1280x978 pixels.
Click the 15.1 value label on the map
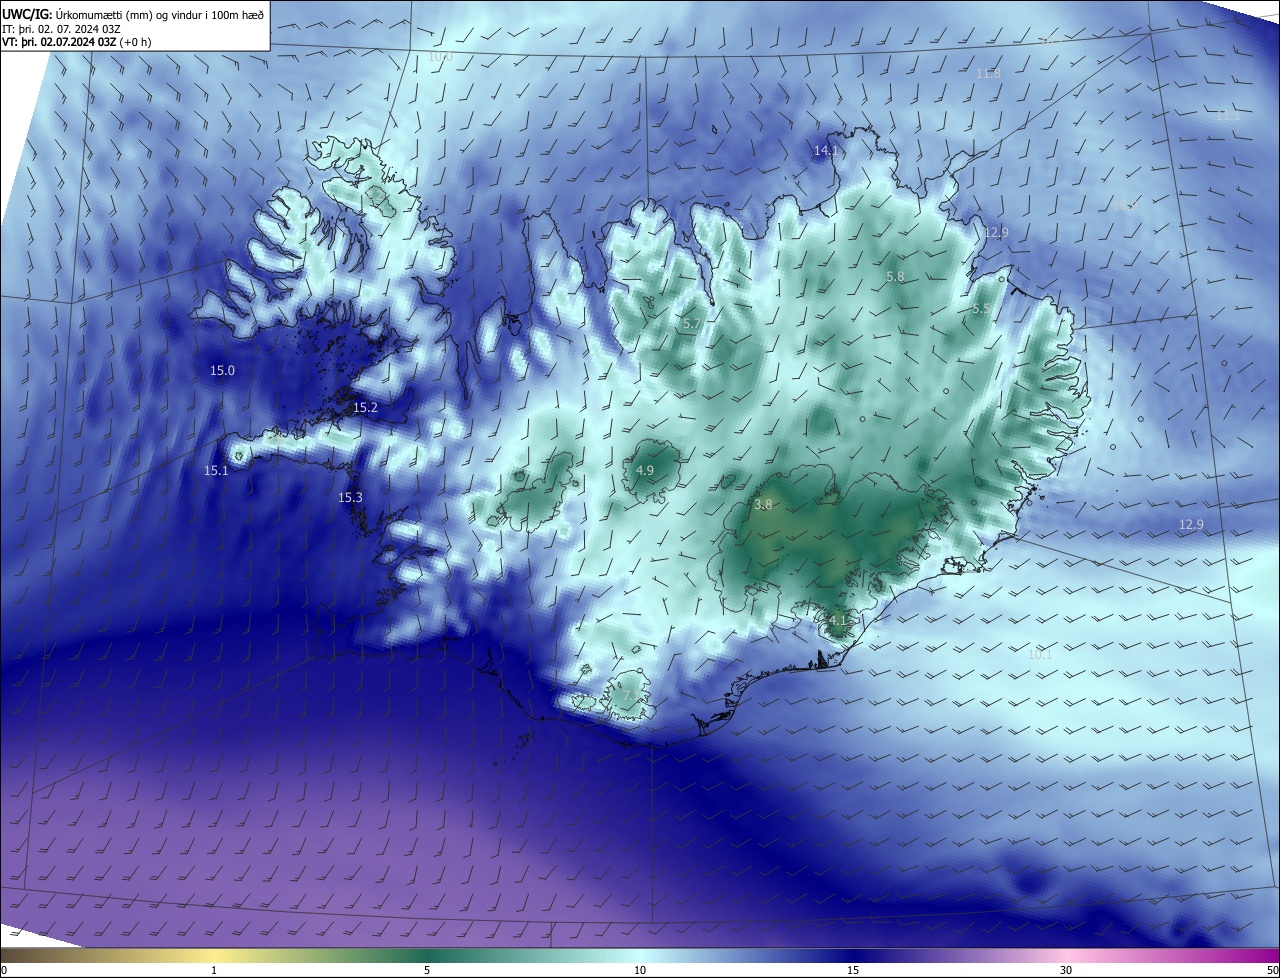(216, 471)
